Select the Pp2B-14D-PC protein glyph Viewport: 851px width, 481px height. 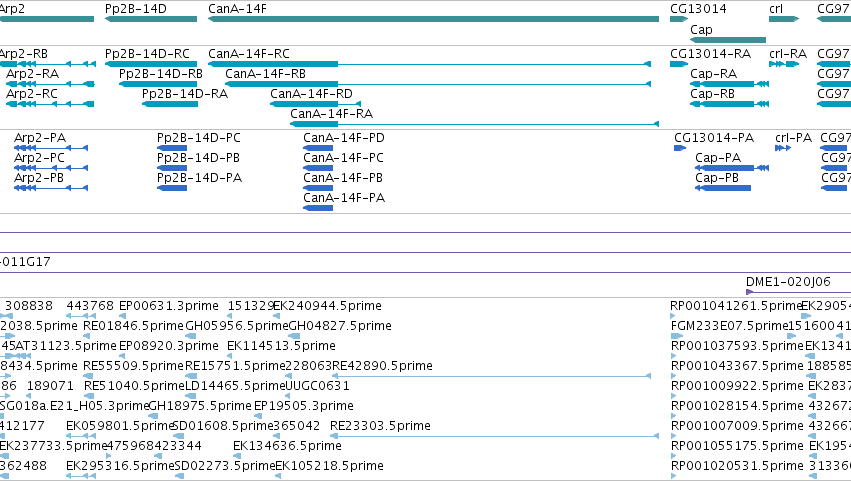click(x=172, y=148)
